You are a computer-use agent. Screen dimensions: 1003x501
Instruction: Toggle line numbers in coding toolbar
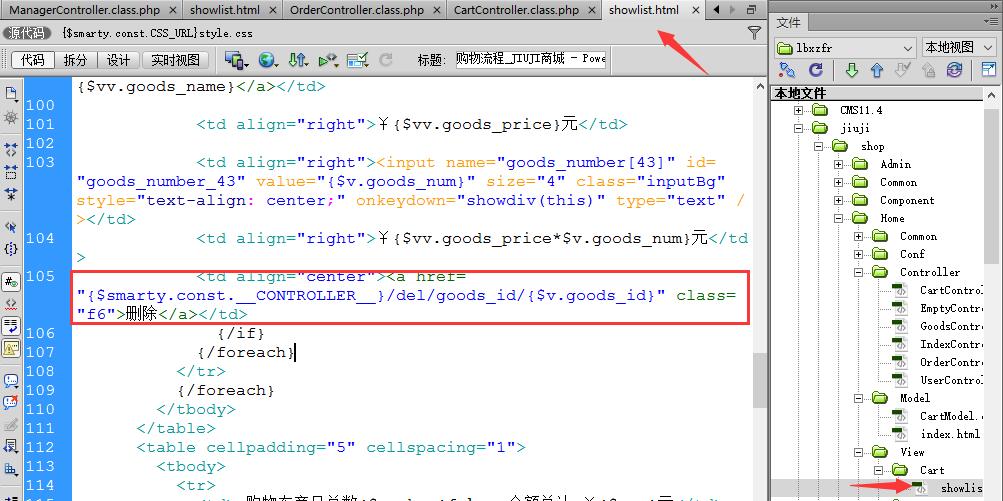click(x=11, y=282)
